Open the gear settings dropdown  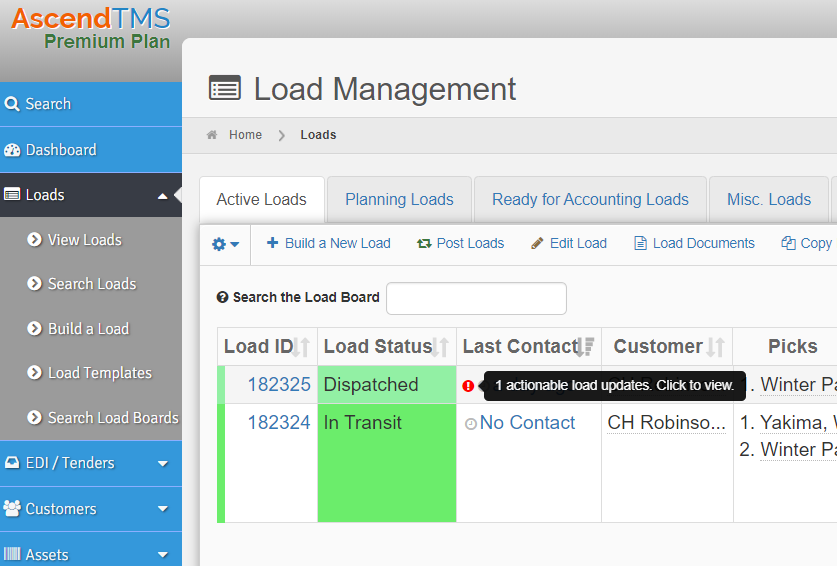pyautogui.click(x=225, y=244)
